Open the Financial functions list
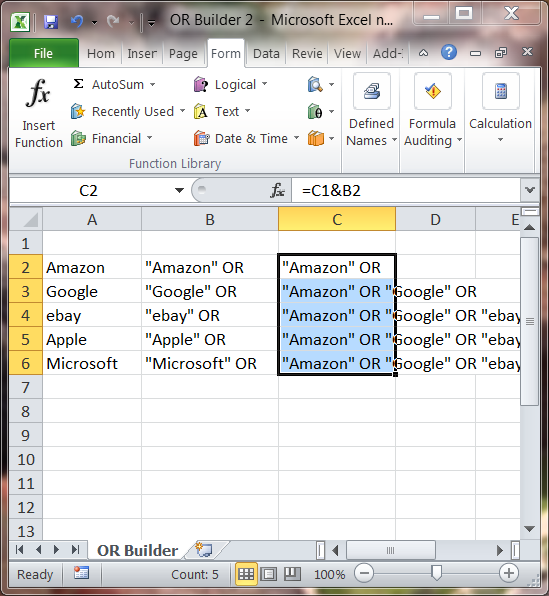 [x=111, y=138]
